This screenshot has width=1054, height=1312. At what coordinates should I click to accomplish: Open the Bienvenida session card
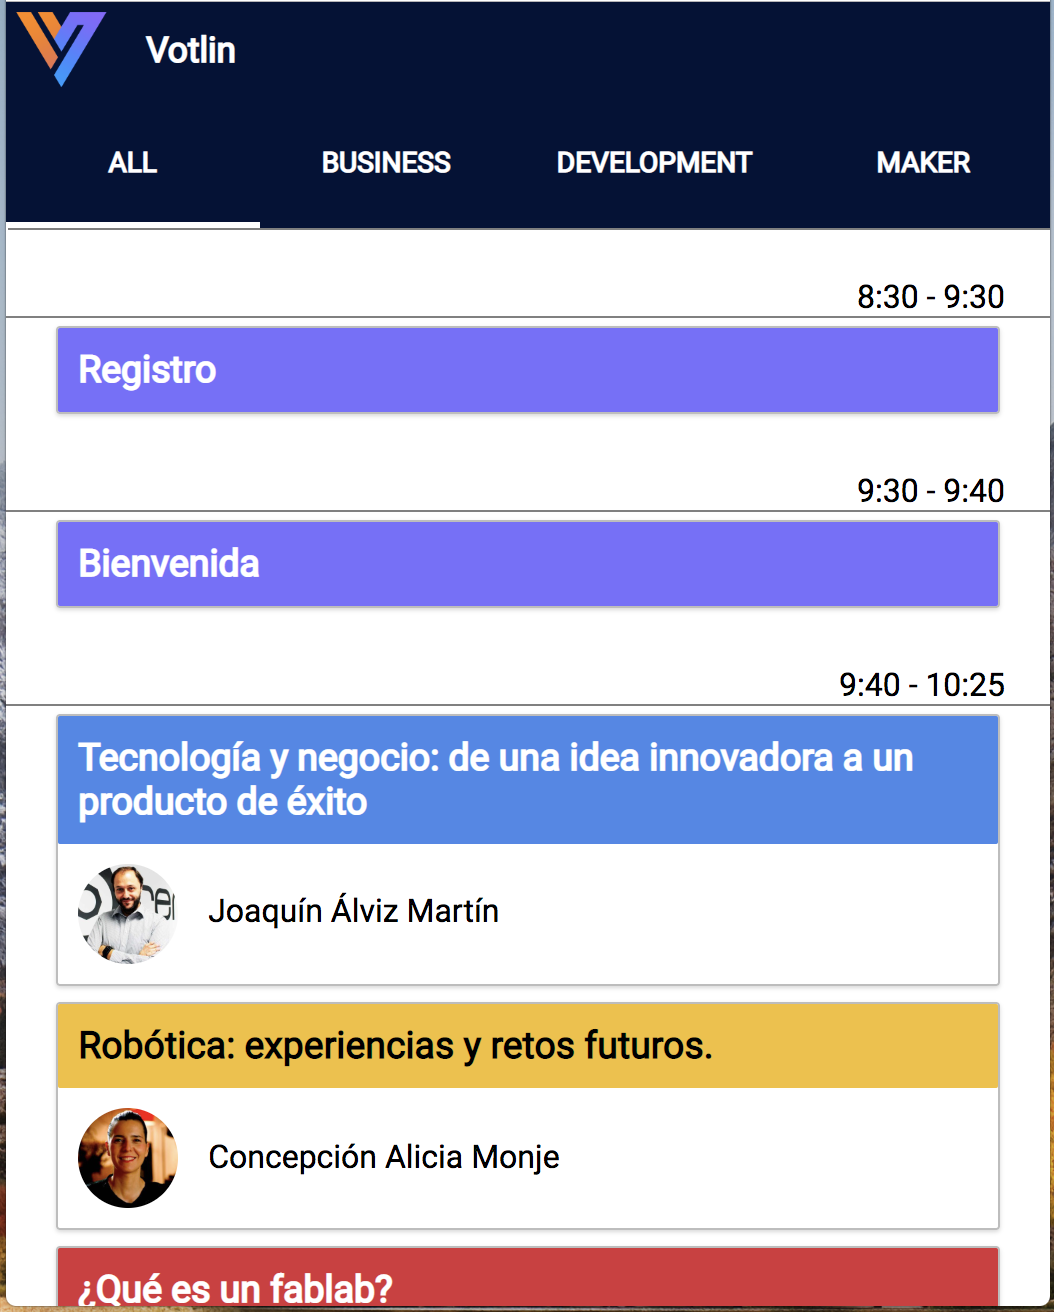point(528,564)
